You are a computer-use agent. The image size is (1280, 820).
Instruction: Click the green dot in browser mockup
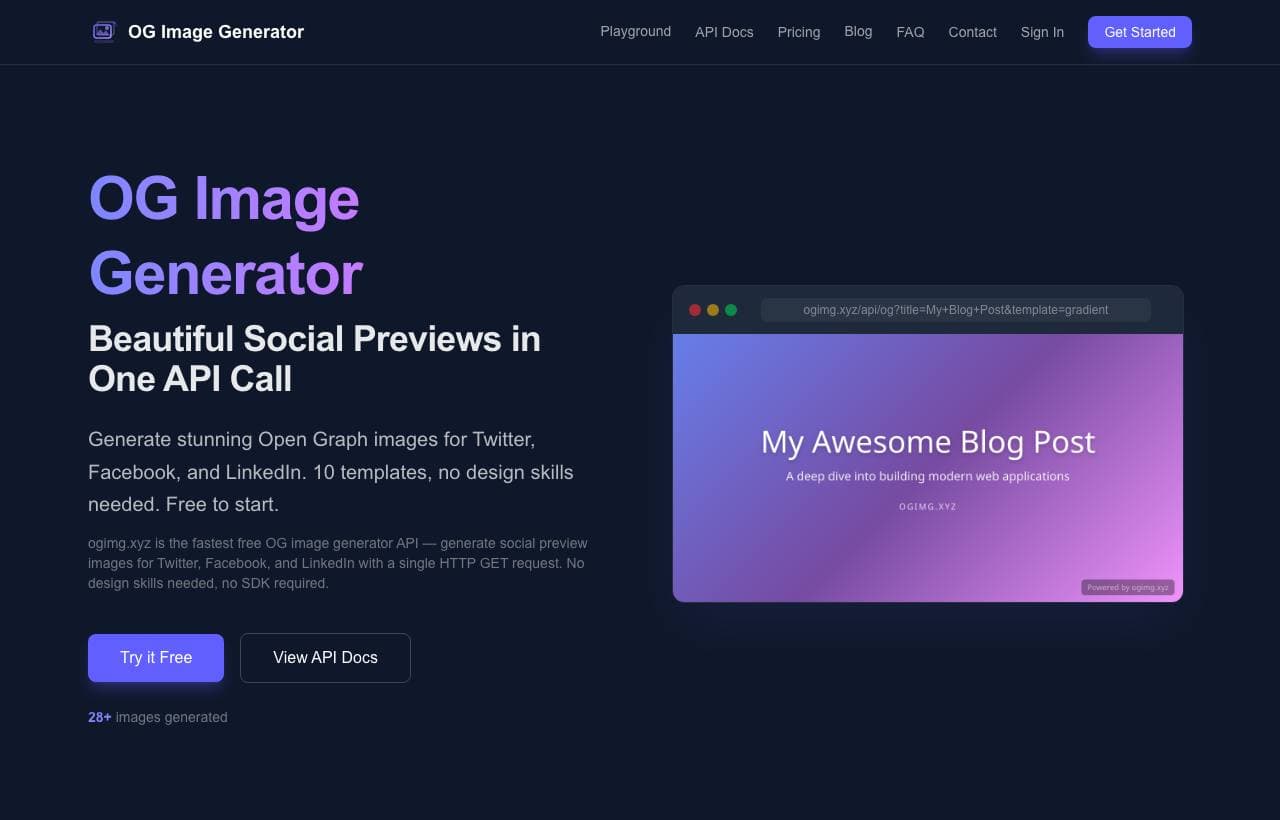coord(731,310)
